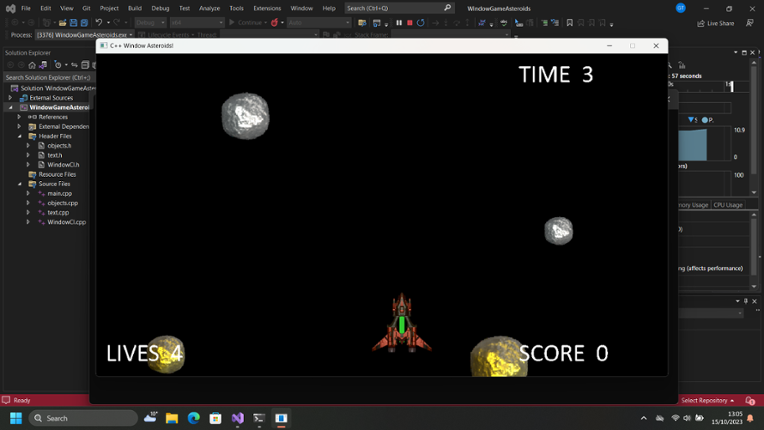The width and height of the screenshot is (764, 430).
Task: Click the diagnostic timeline marker
Action: tap(731, 86)
